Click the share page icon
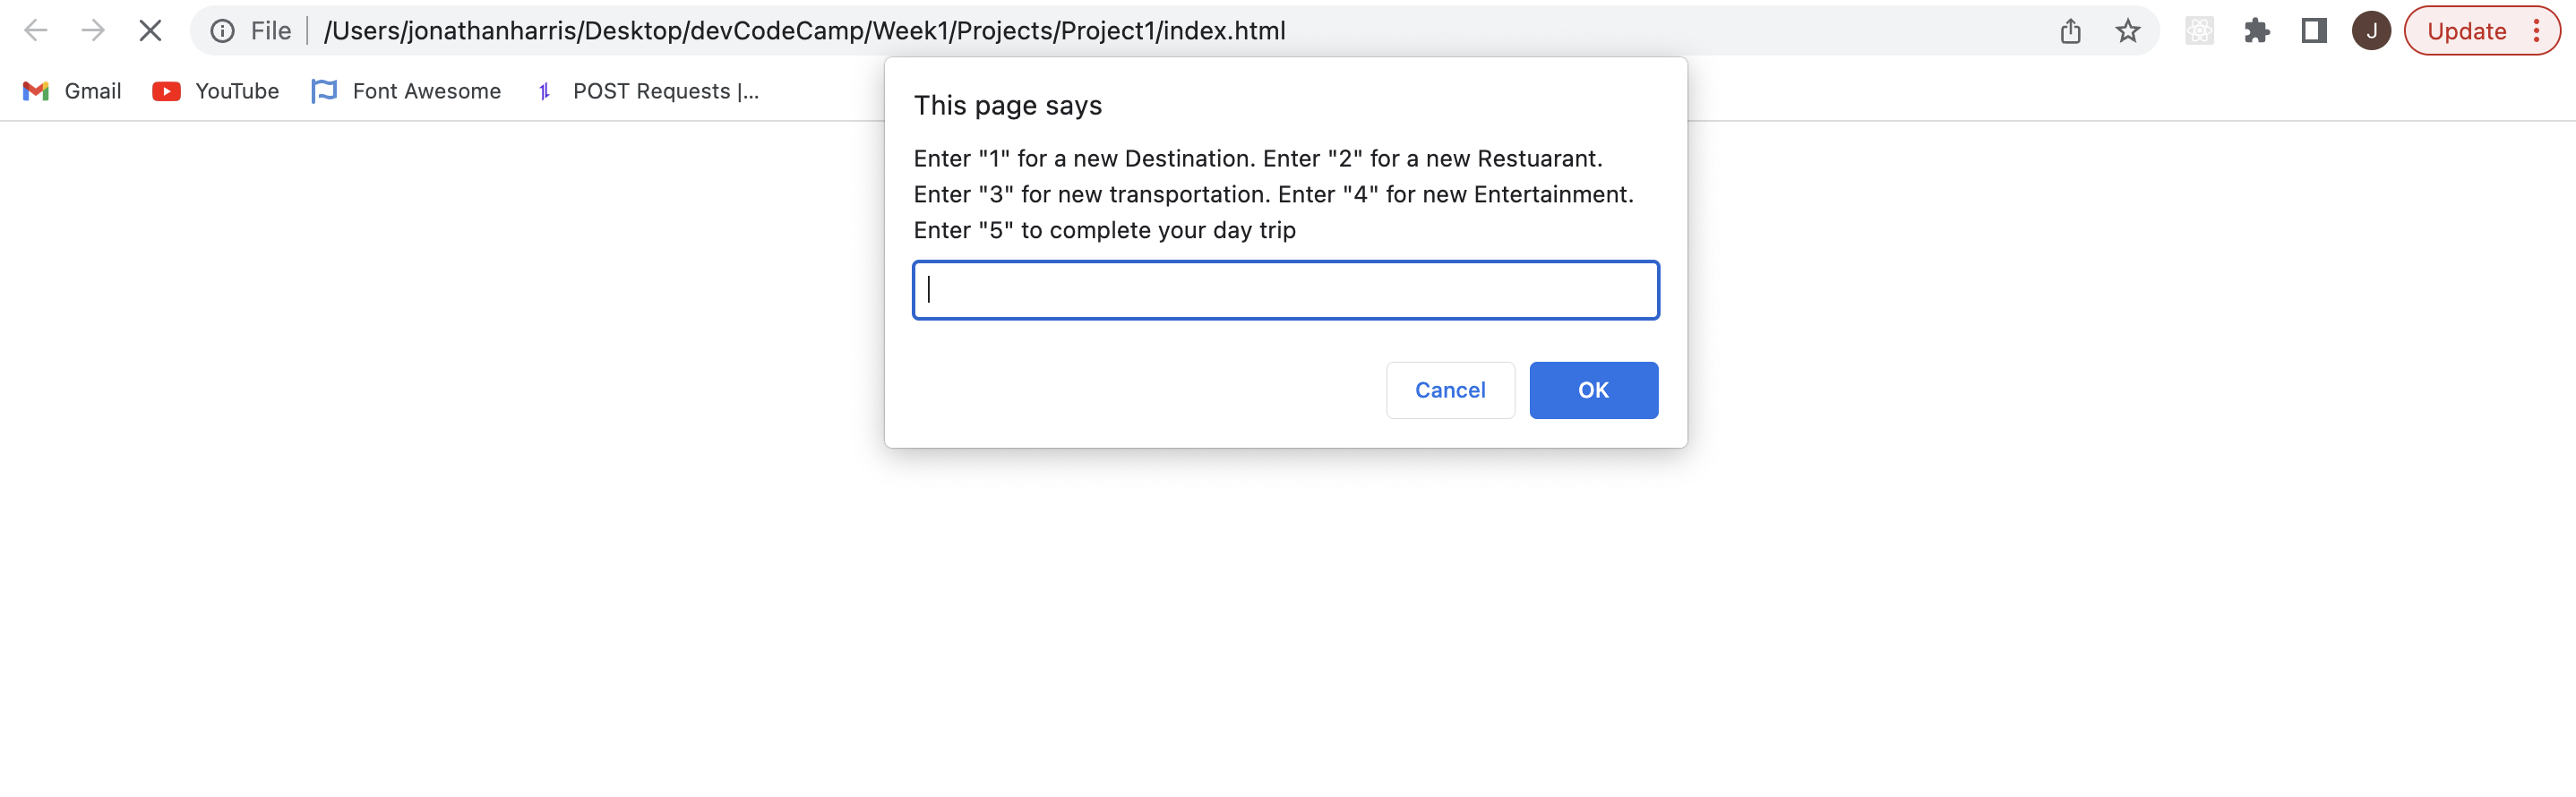This screenshot has width=2576, height=797. 2070,31
